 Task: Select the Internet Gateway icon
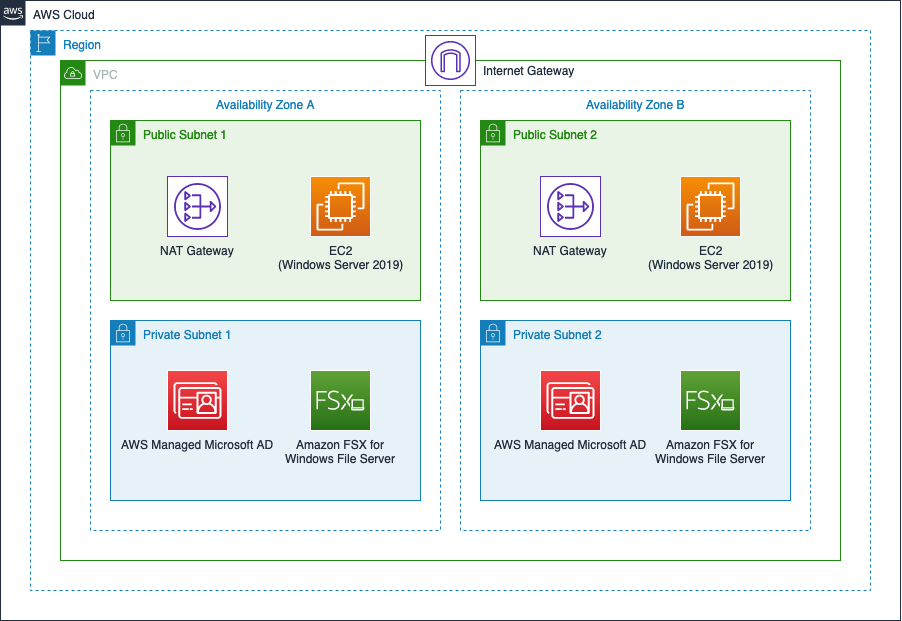(x=450, y=60)
